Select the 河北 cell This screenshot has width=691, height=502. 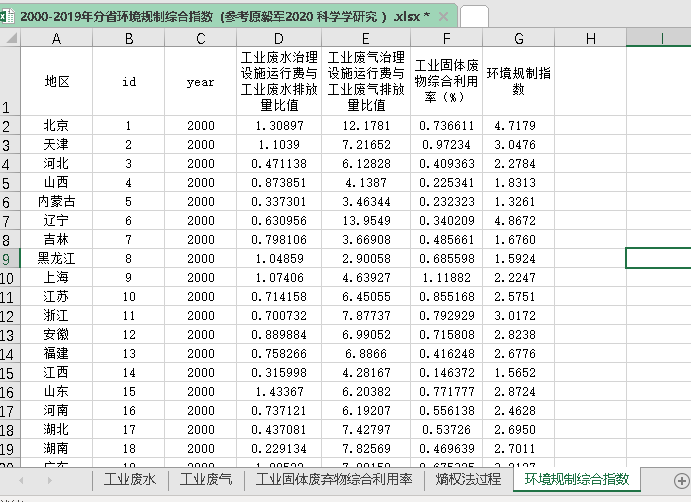click(56, 164)
